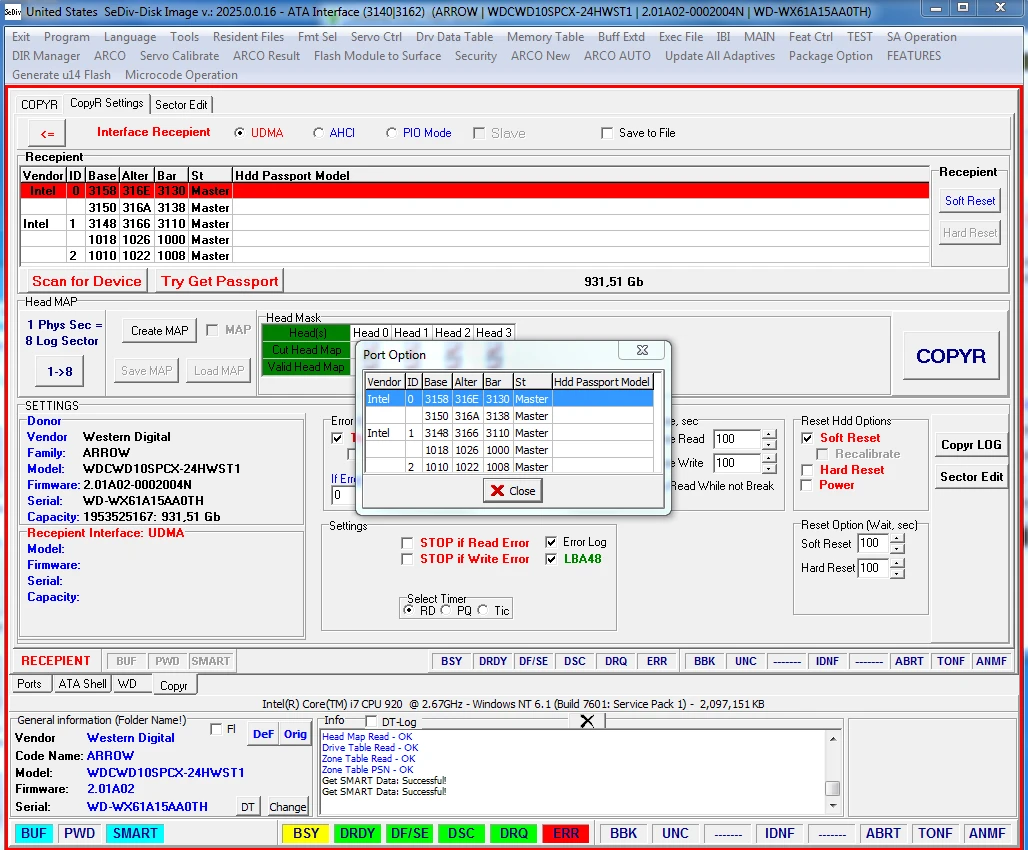Click the Hard Reset wait input field
Screen dimensions: 1028x850
[x=873, y=568]
